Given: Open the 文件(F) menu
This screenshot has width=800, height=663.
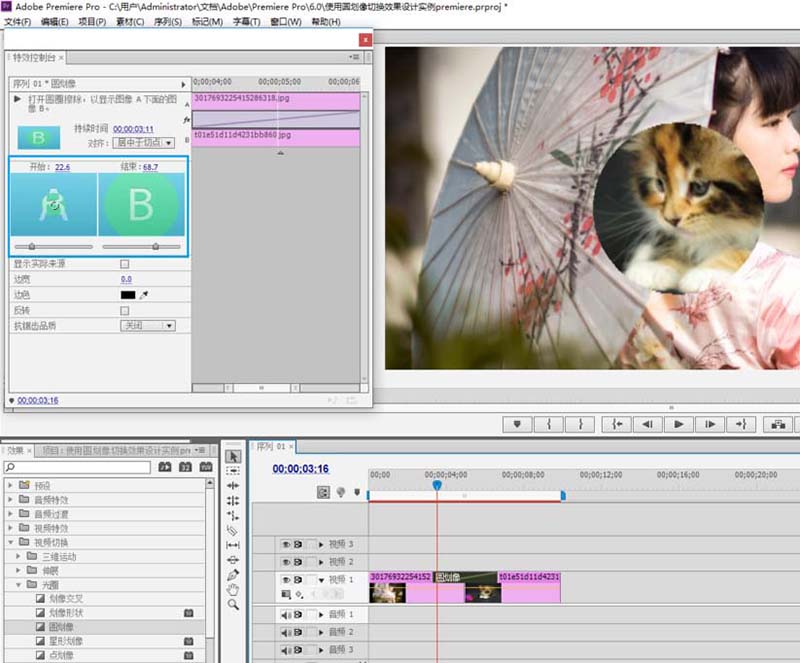Looking at the screenshot, I should [x=17, y=21].
